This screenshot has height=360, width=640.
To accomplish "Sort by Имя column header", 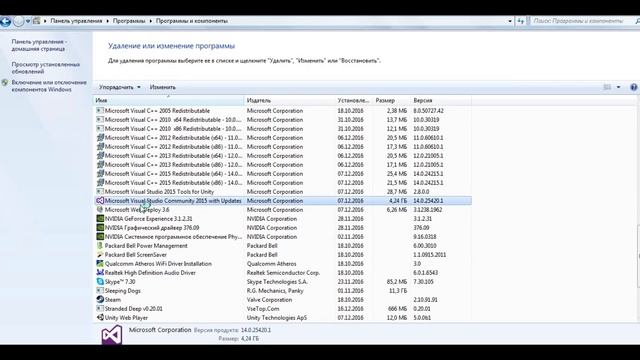I will [169, 100].
